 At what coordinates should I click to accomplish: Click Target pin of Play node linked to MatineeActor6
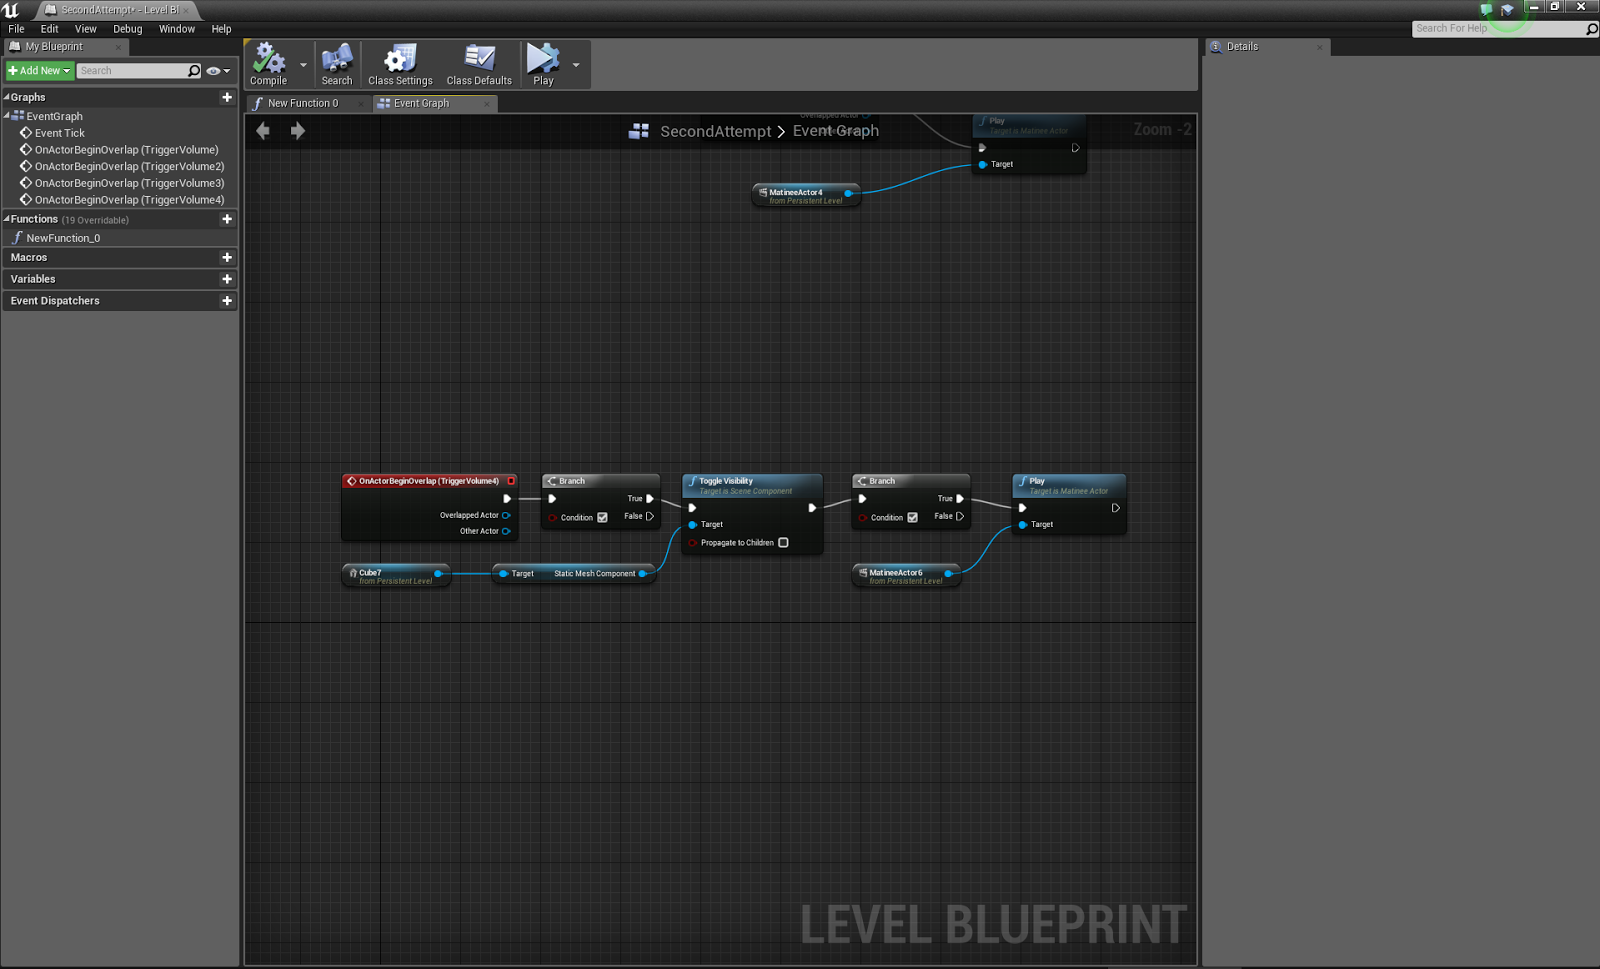point(1022,525)
